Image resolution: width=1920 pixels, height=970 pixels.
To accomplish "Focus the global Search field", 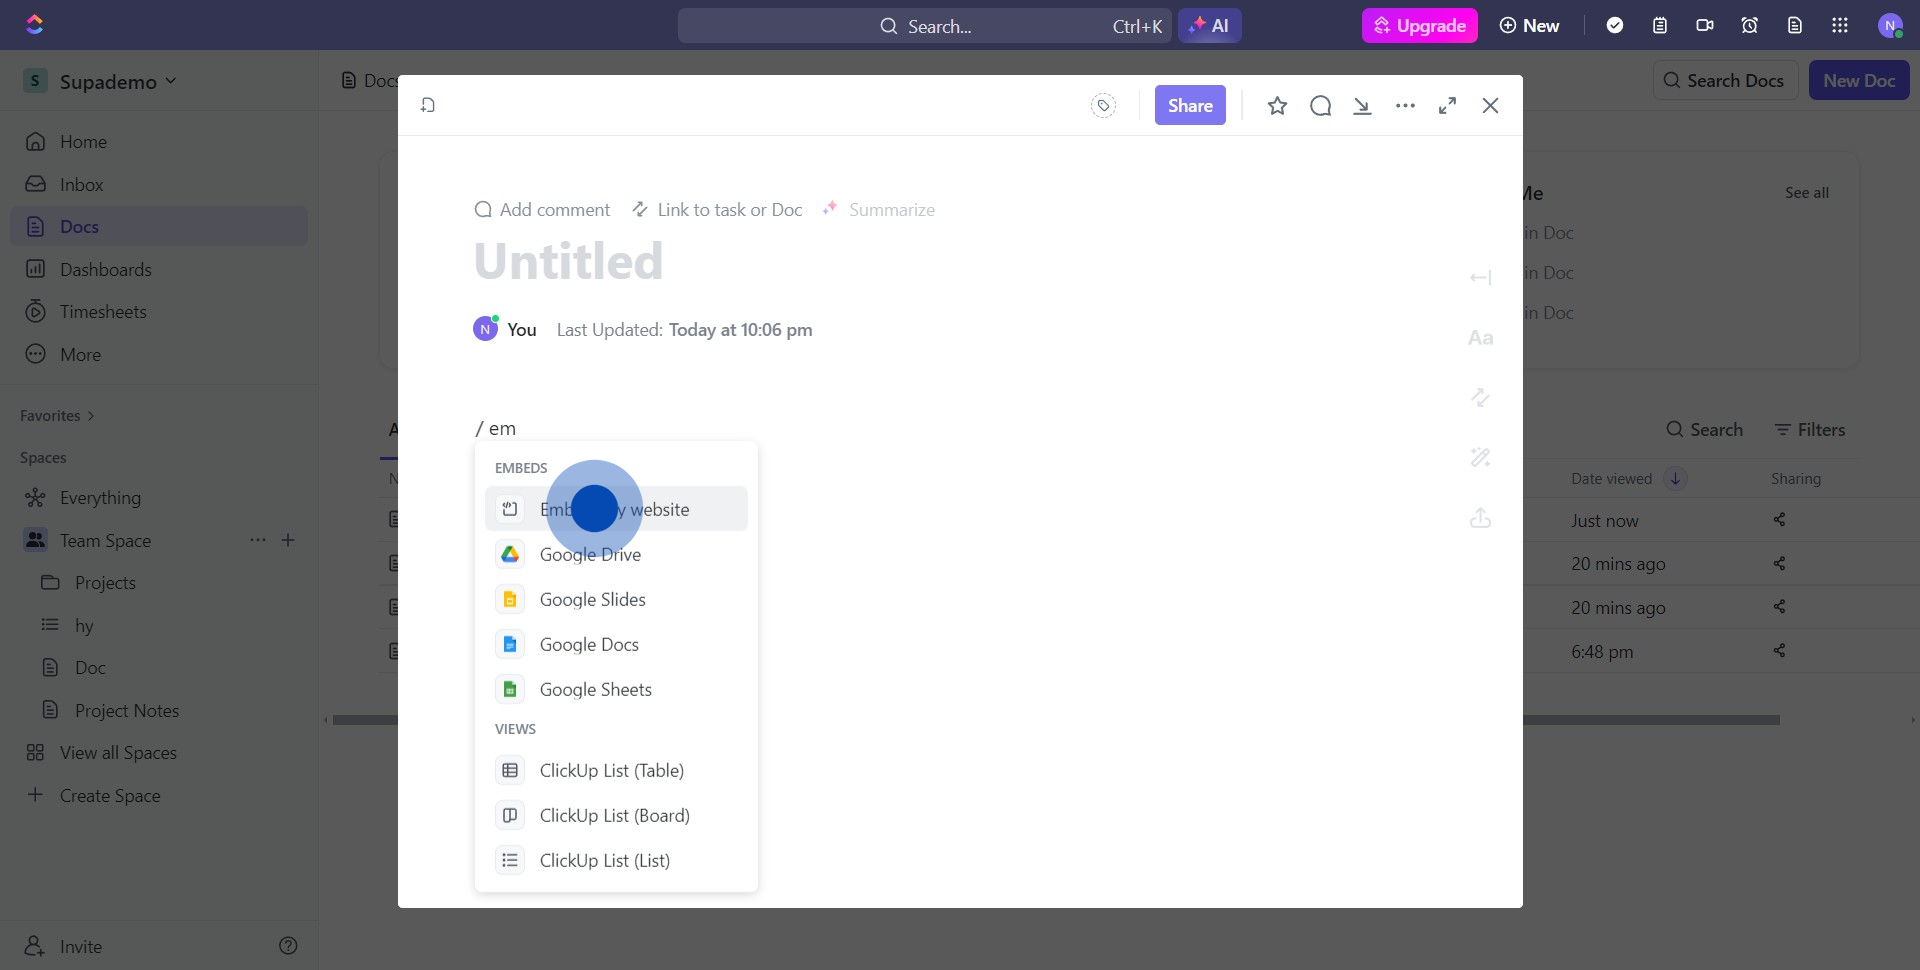I will (925, 26).
